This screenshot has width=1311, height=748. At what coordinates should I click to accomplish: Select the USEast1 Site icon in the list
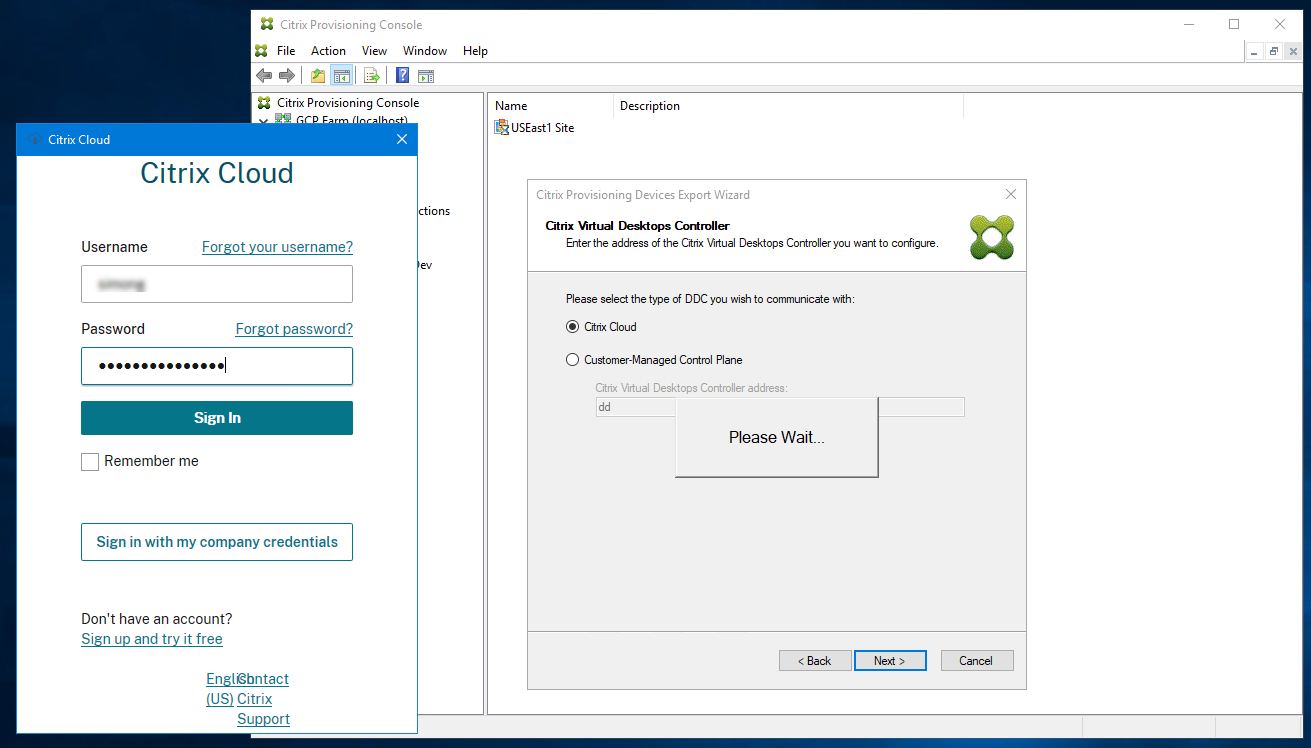(500, 127)
